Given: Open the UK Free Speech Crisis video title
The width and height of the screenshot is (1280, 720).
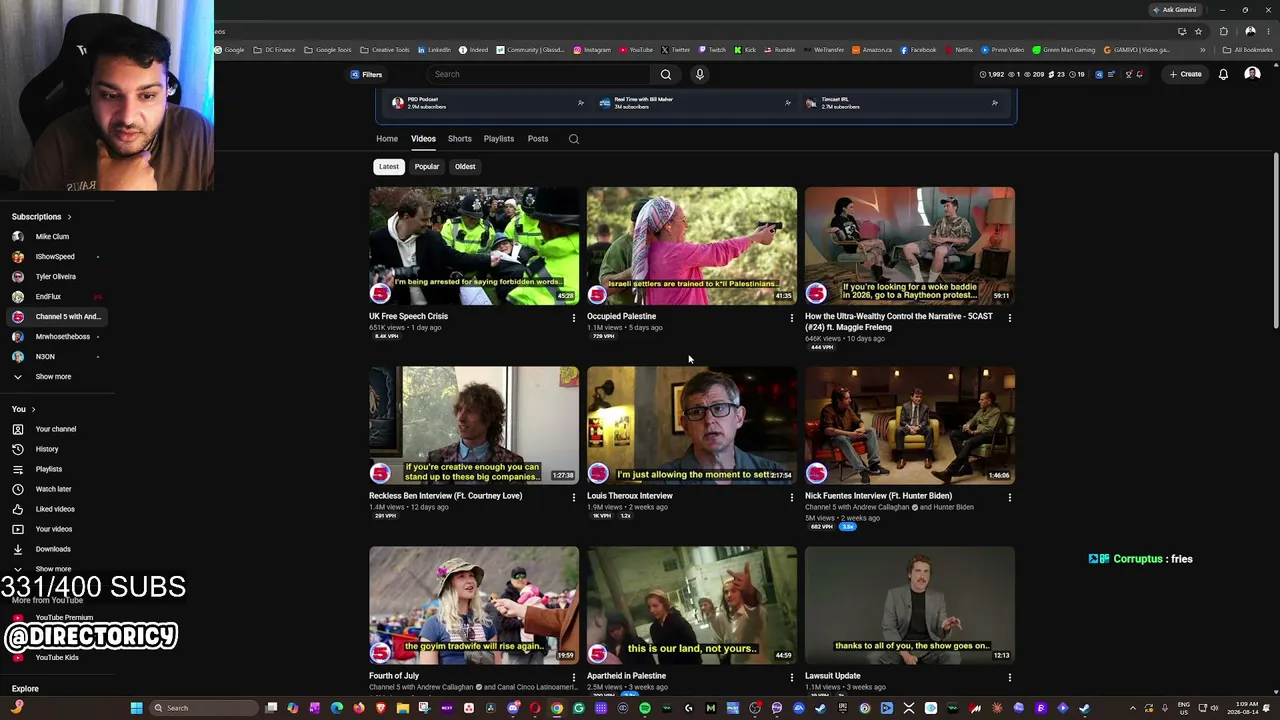Looking at the screenshot, I should (x=409, y=316).
